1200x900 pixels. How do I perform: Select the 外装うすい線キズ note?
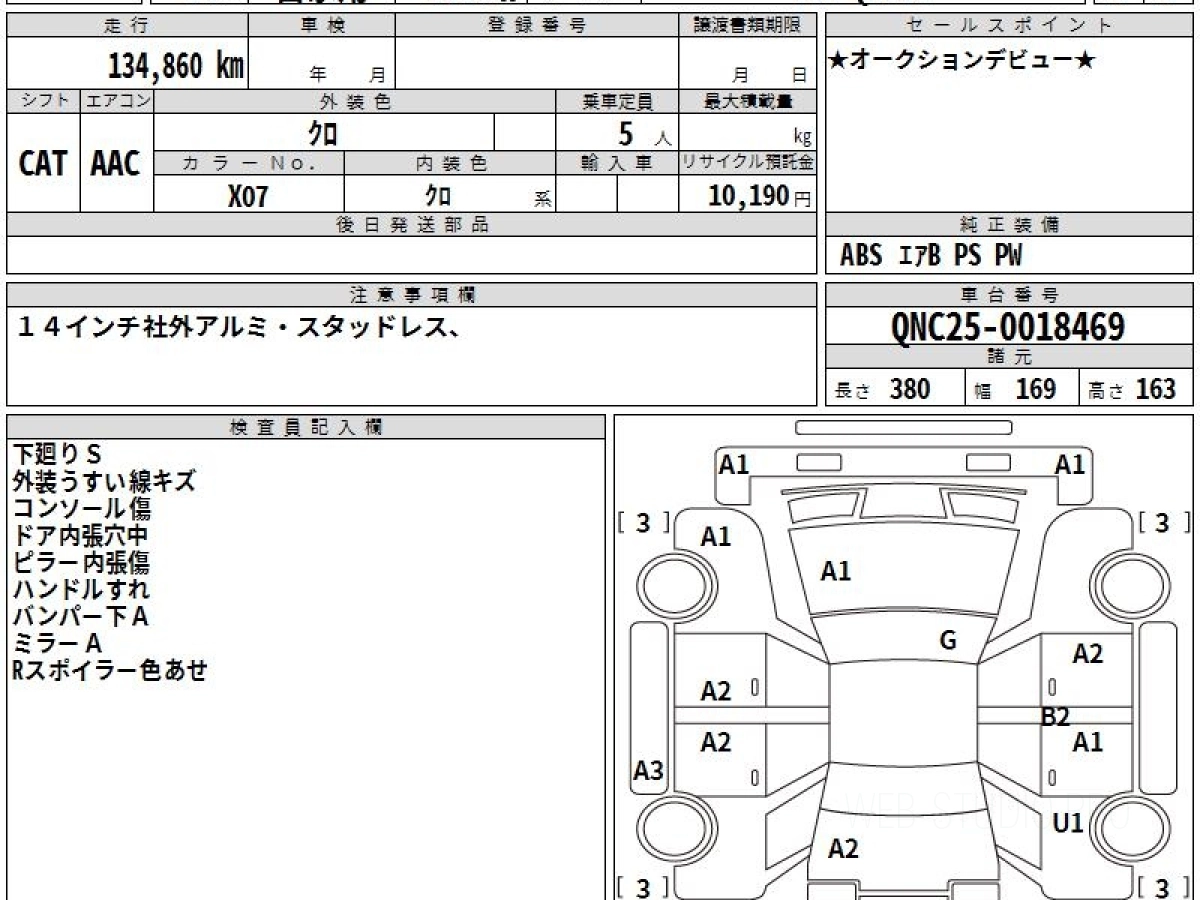[x=104, y=482]
